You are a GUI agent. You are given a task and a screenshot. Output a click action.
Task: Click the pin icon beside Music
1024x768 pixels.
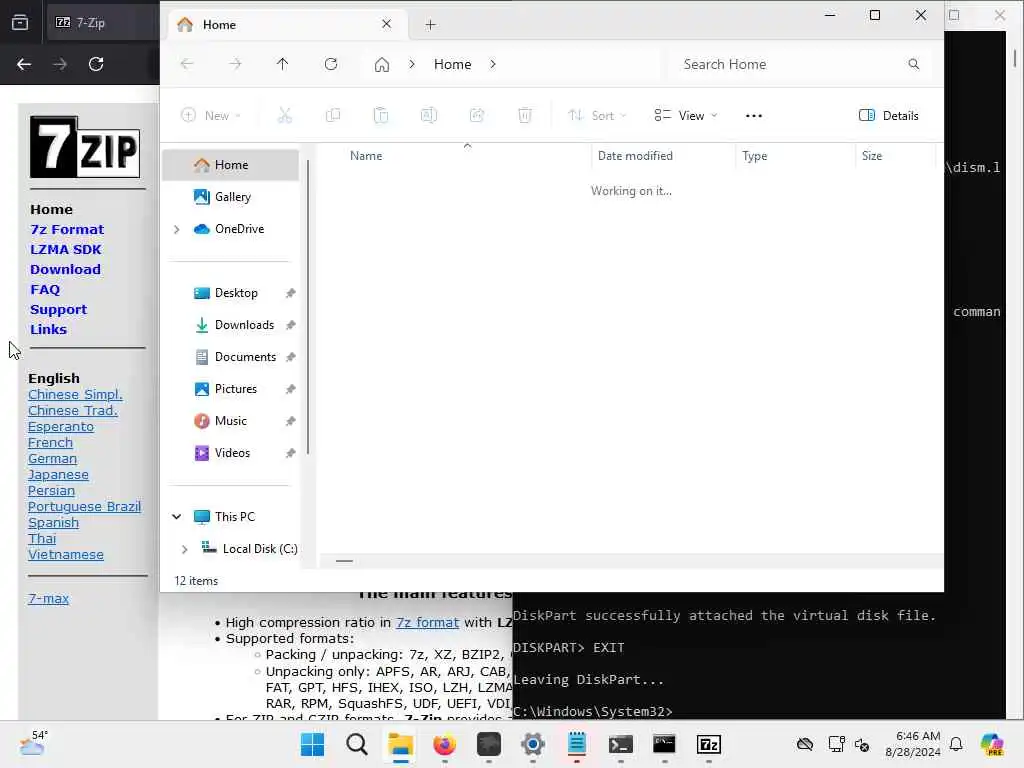click(x=291, y=421)
